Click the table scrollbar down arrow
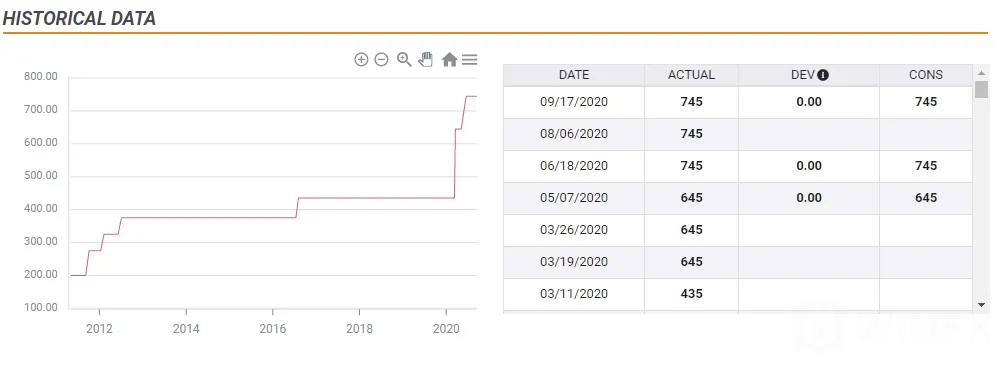 click(981, 304)
